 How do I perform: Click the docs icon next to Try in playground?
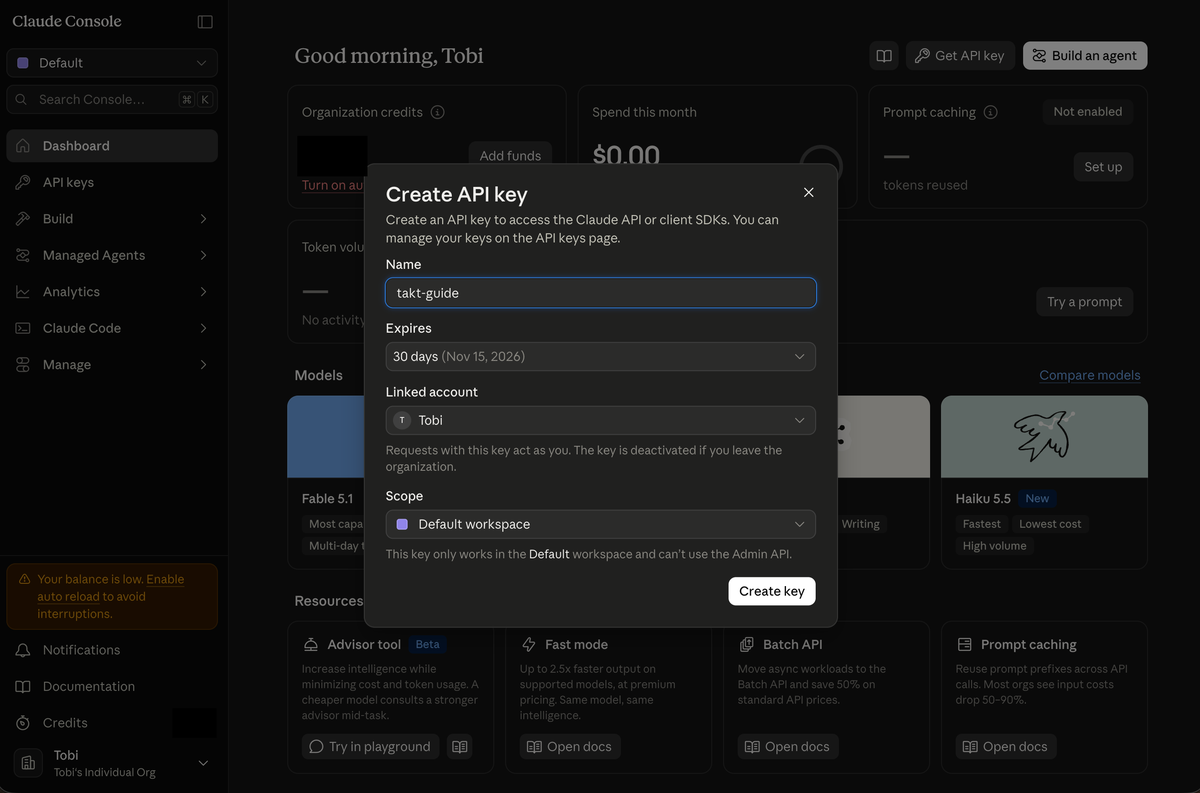point(459,747)
